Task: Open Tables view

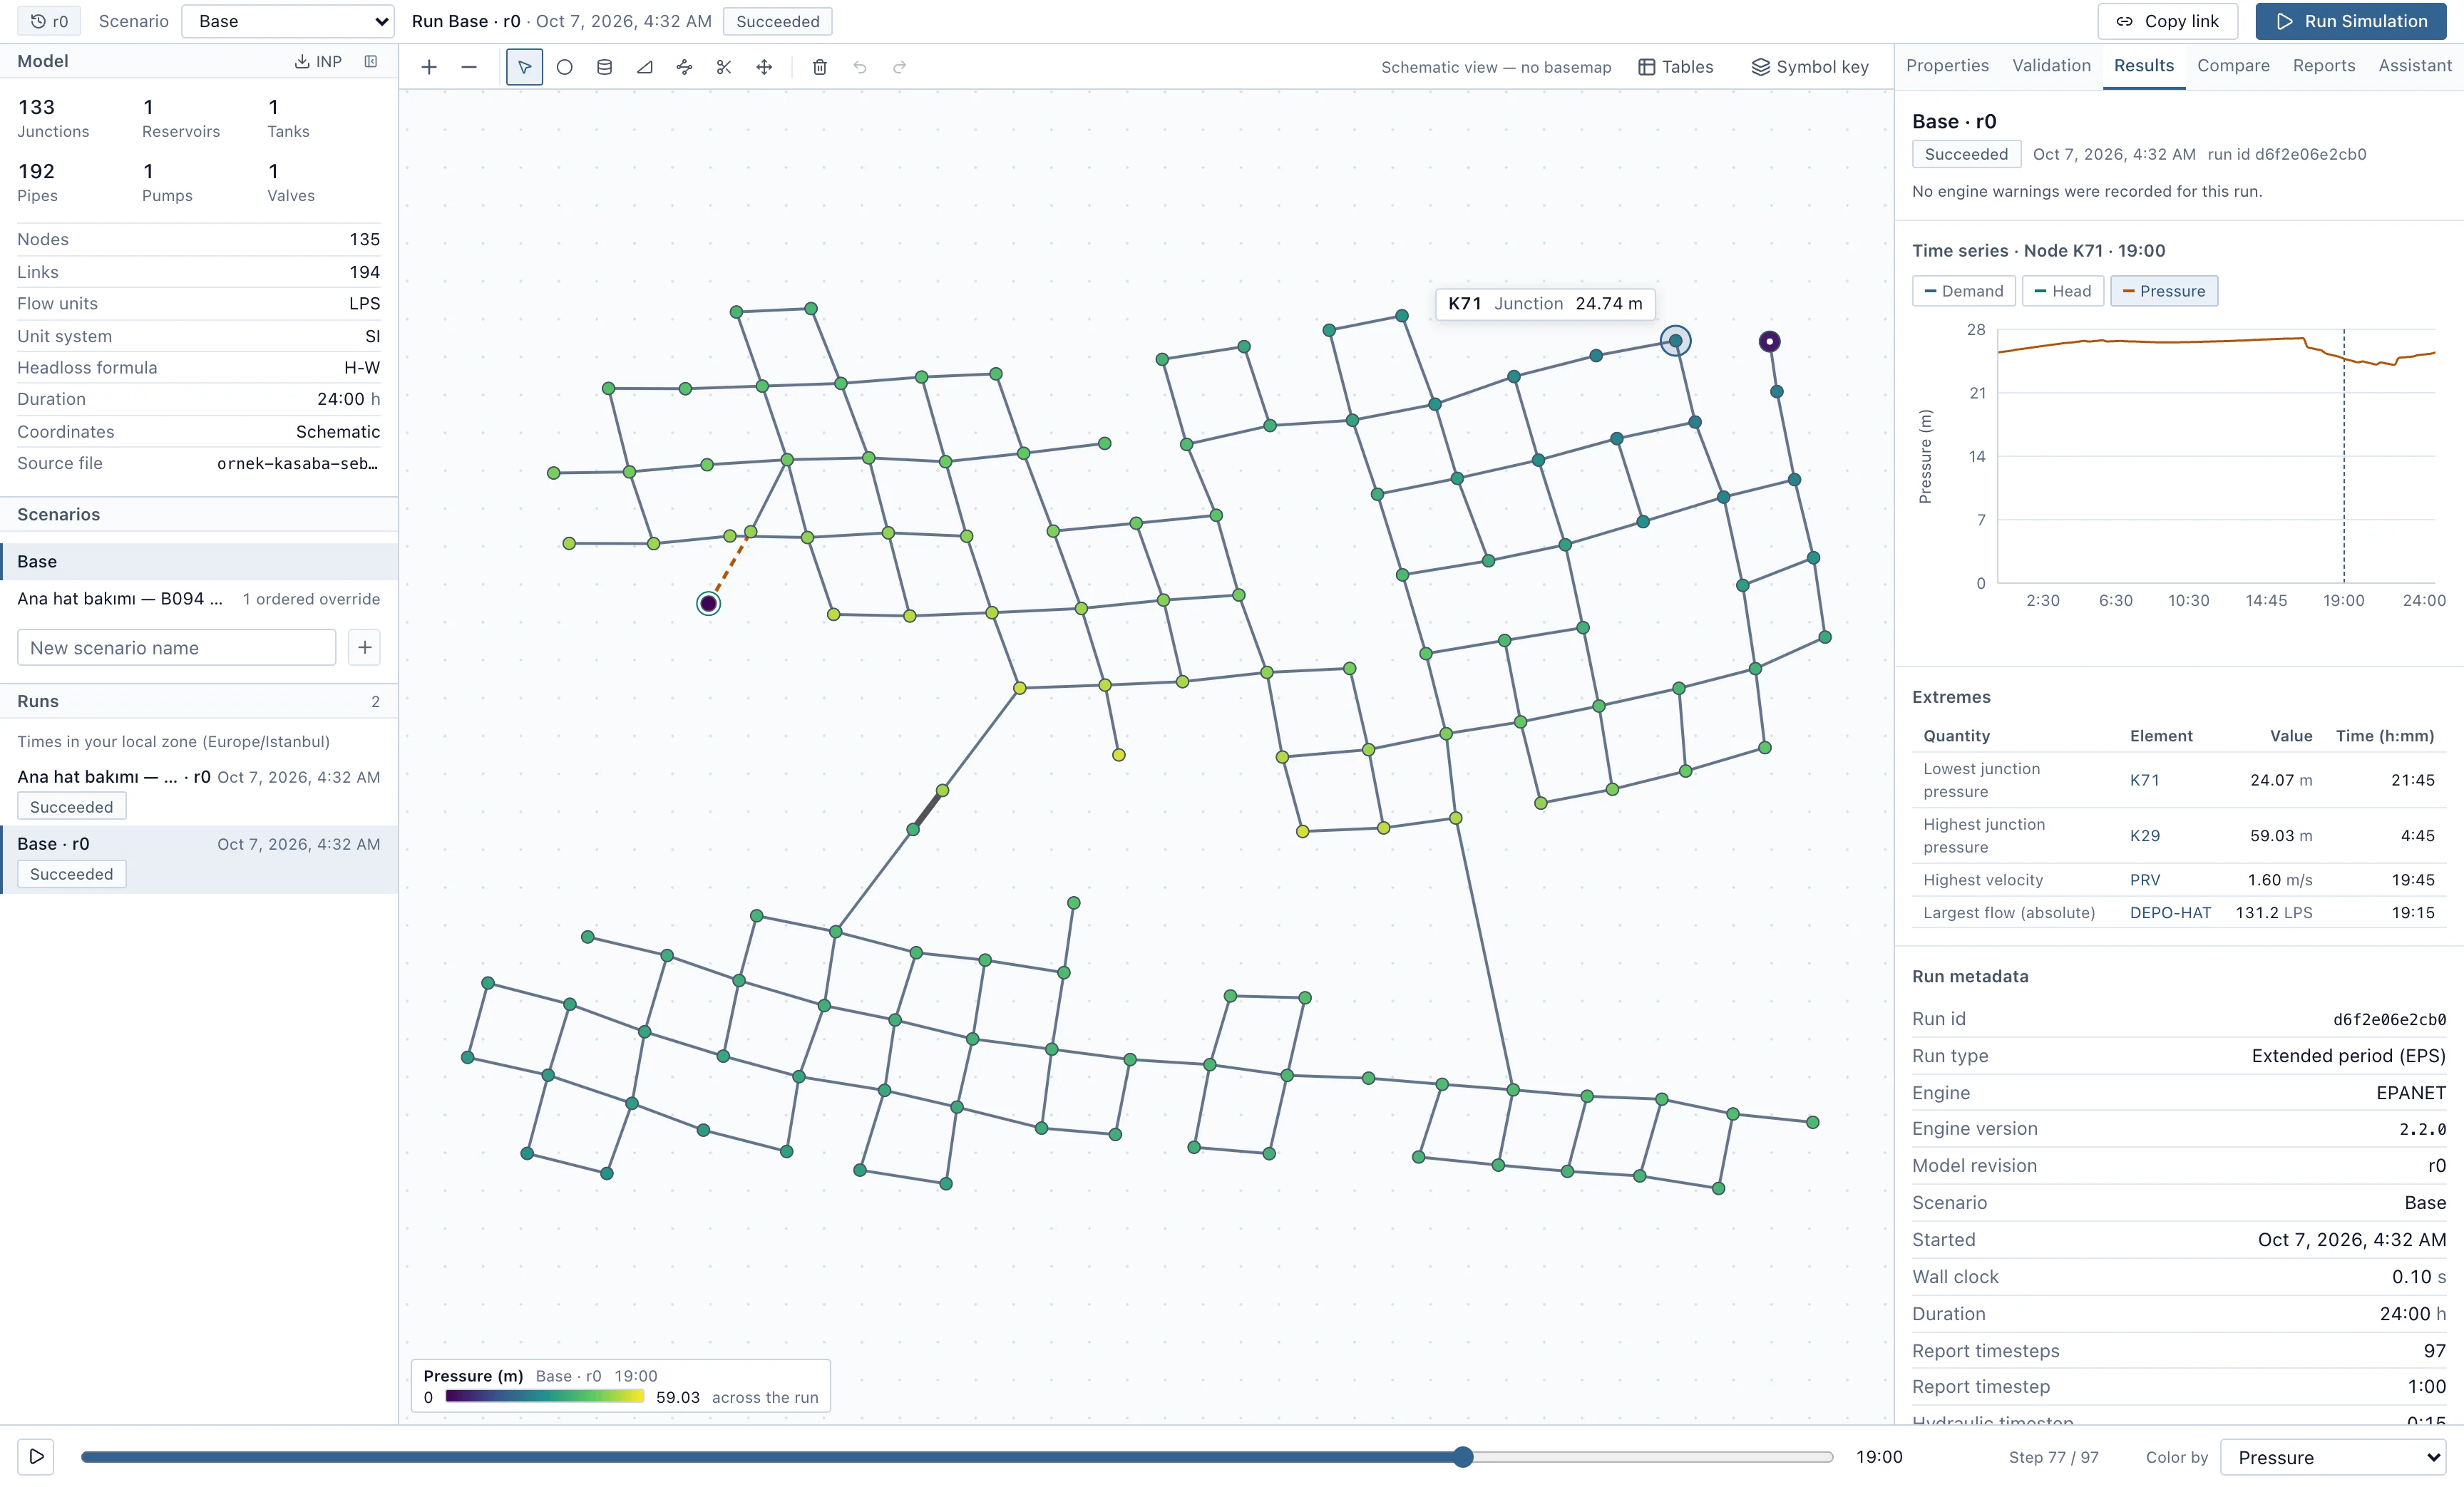Action: 1676,67
